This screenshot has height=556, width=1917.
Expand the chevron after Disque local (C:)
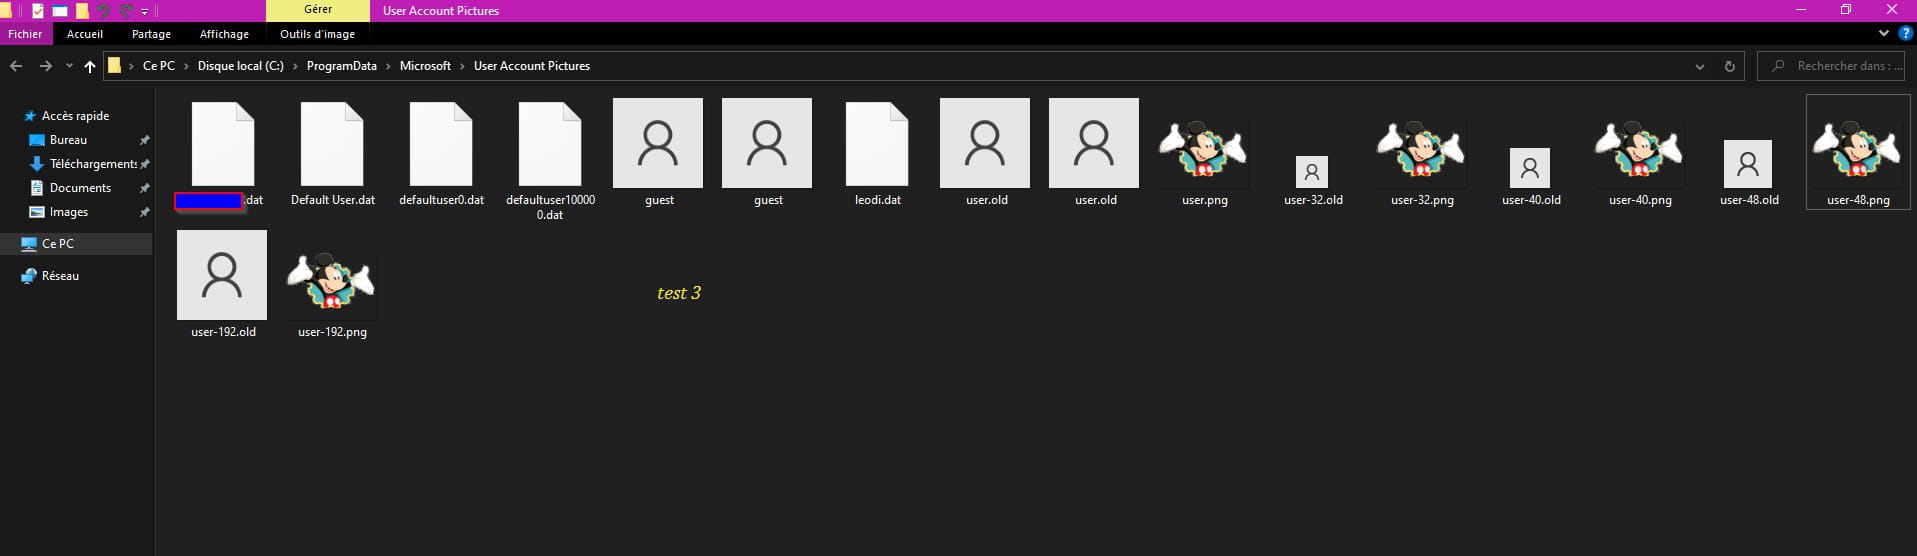(296, 66)
